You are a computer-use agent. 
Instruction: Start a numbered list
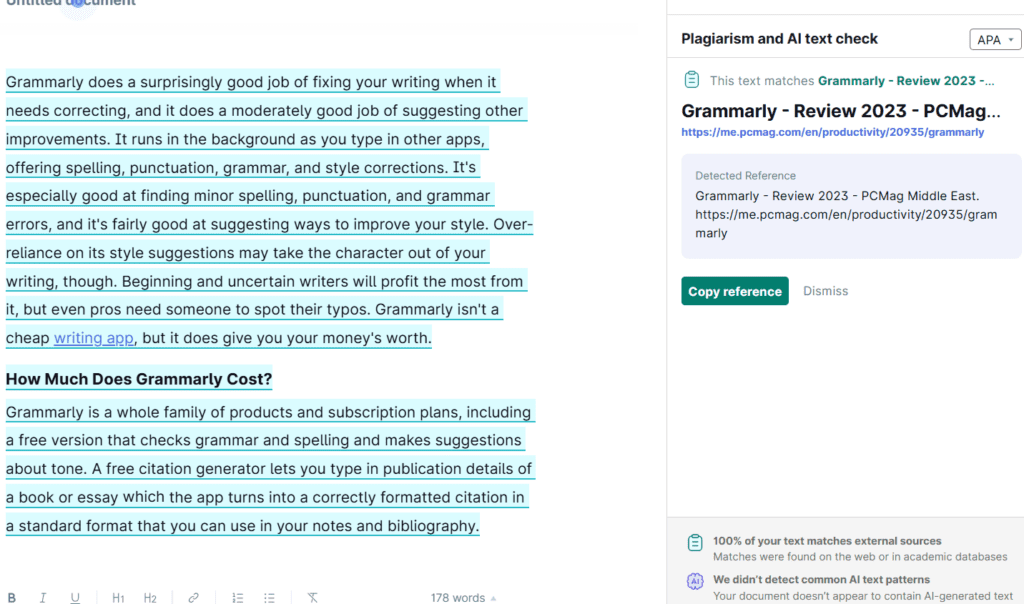237,598
